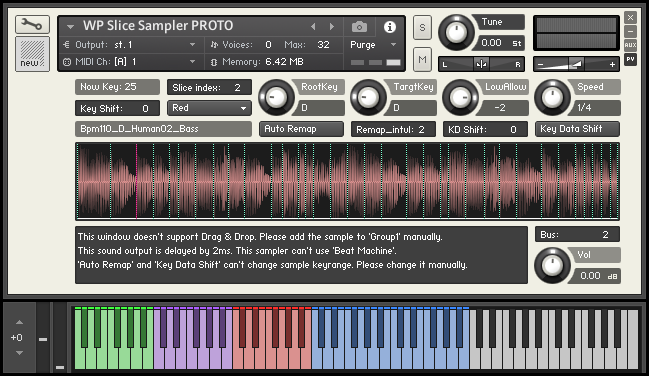Click the TargtKey knob
This screenshot has width=649, height=376.
click(x=368, y=98)
